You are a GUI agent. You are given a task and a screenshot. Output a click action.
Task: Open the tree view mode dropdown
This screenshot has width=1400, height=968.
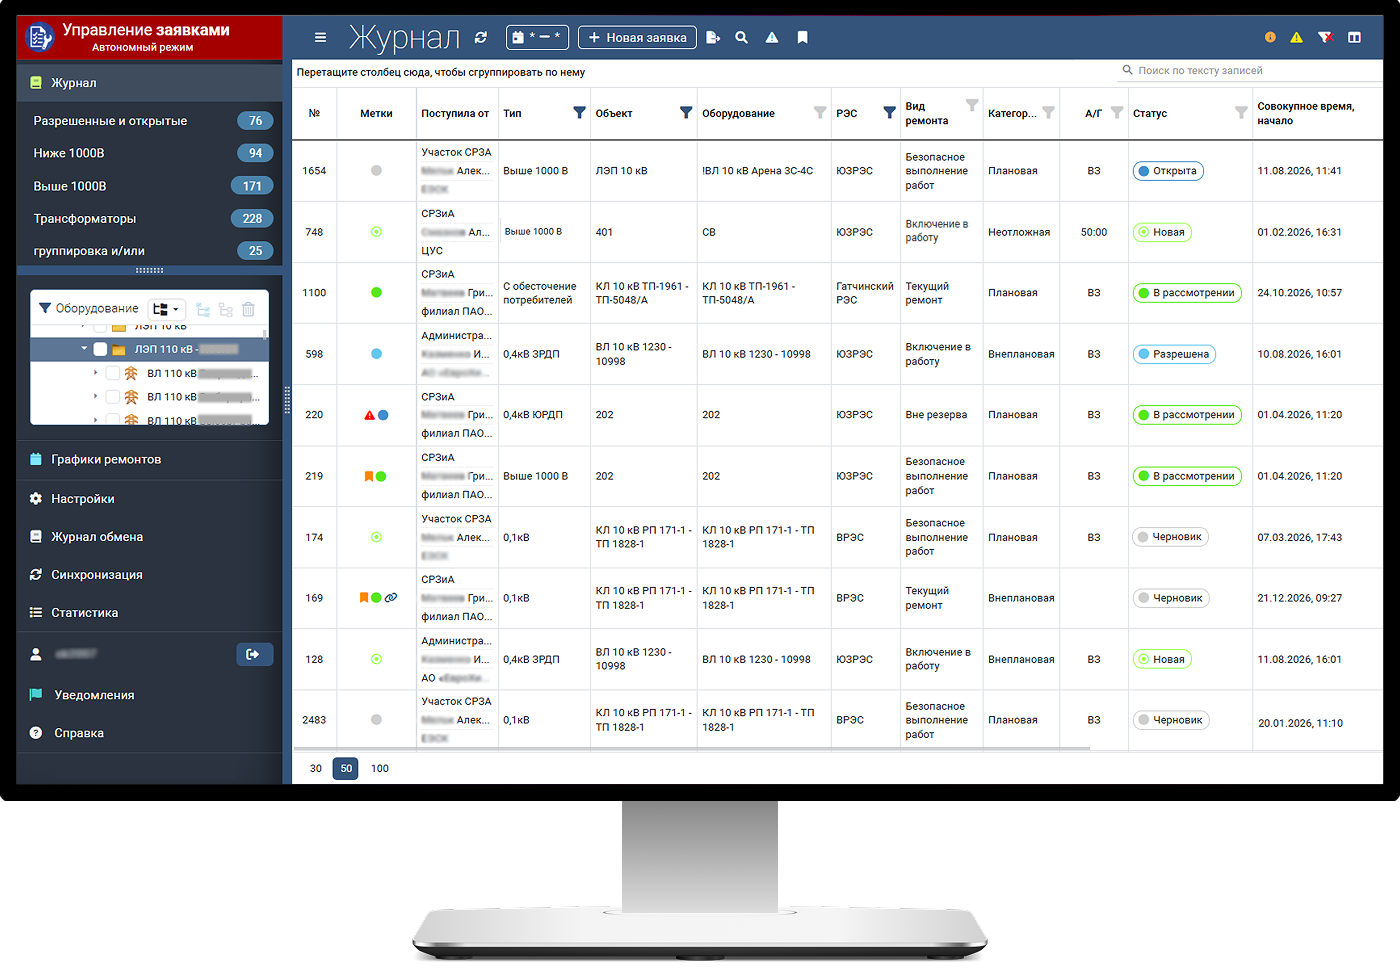[166, 310]
